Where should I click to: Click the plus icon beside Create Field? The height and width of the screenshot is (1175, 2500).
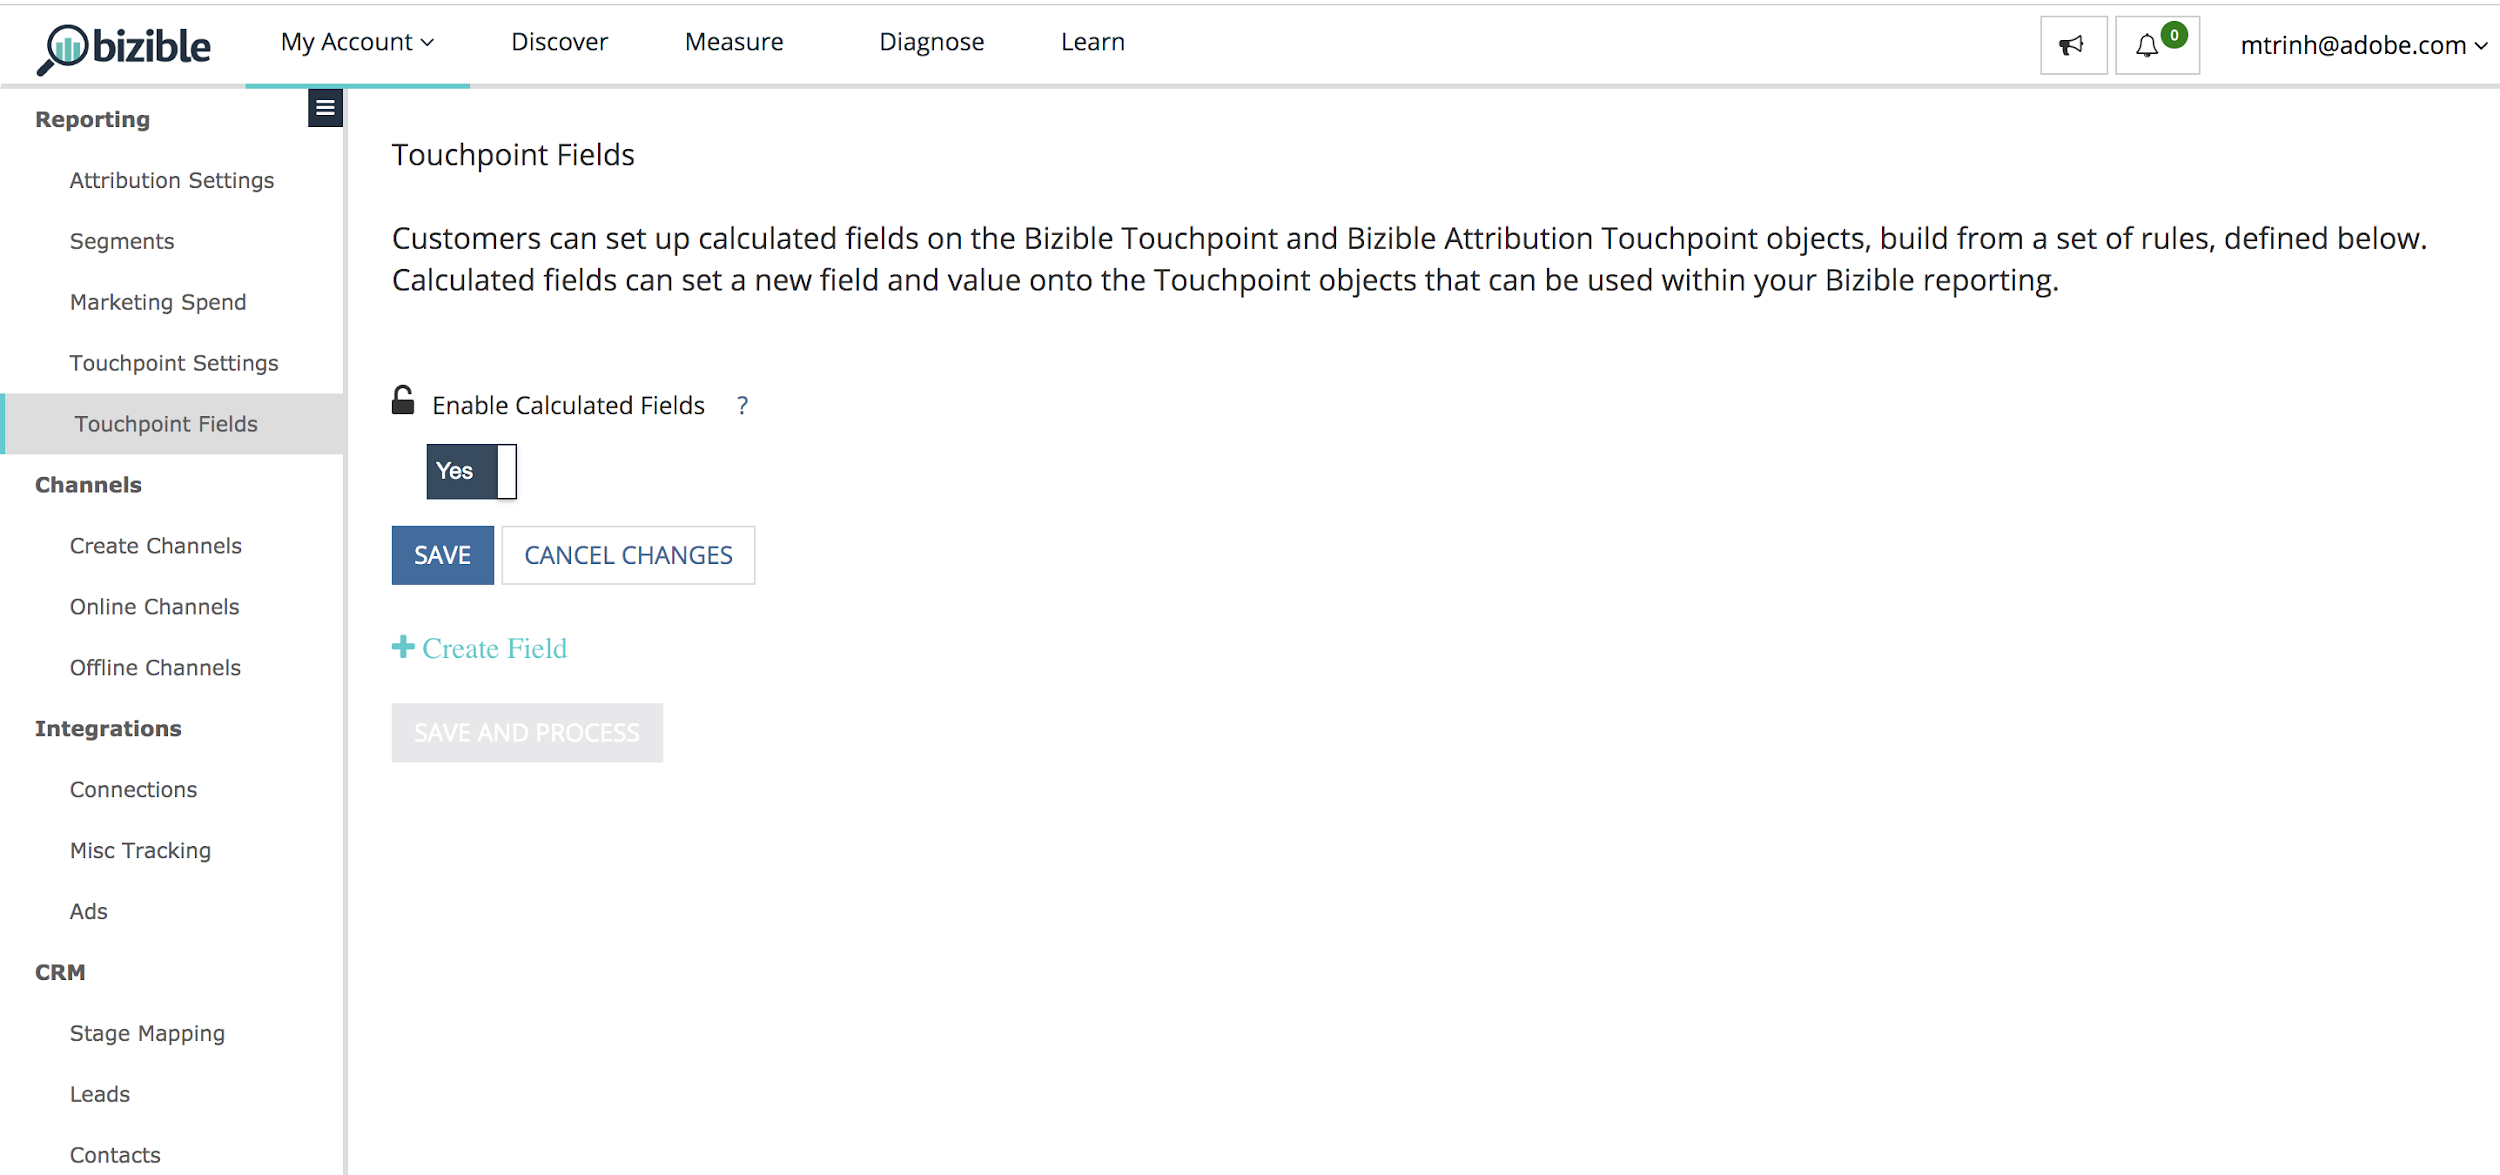pos(403,647)
